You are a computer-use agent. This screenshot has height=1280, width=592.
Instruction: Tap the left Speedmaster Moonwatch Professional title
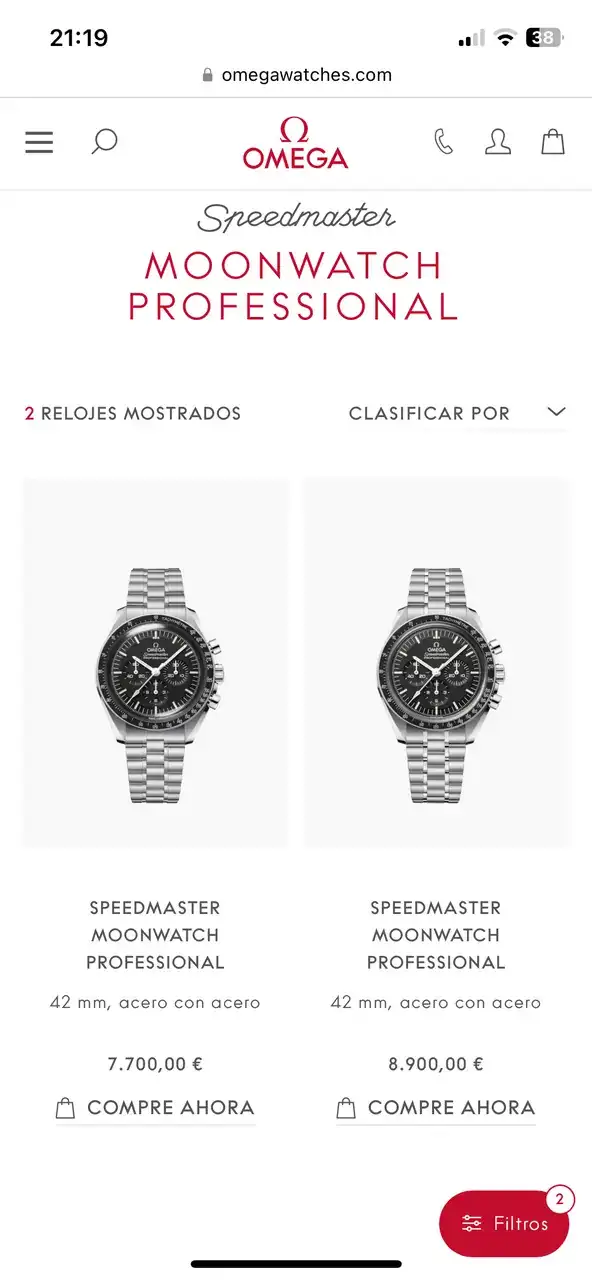point(155,935)
